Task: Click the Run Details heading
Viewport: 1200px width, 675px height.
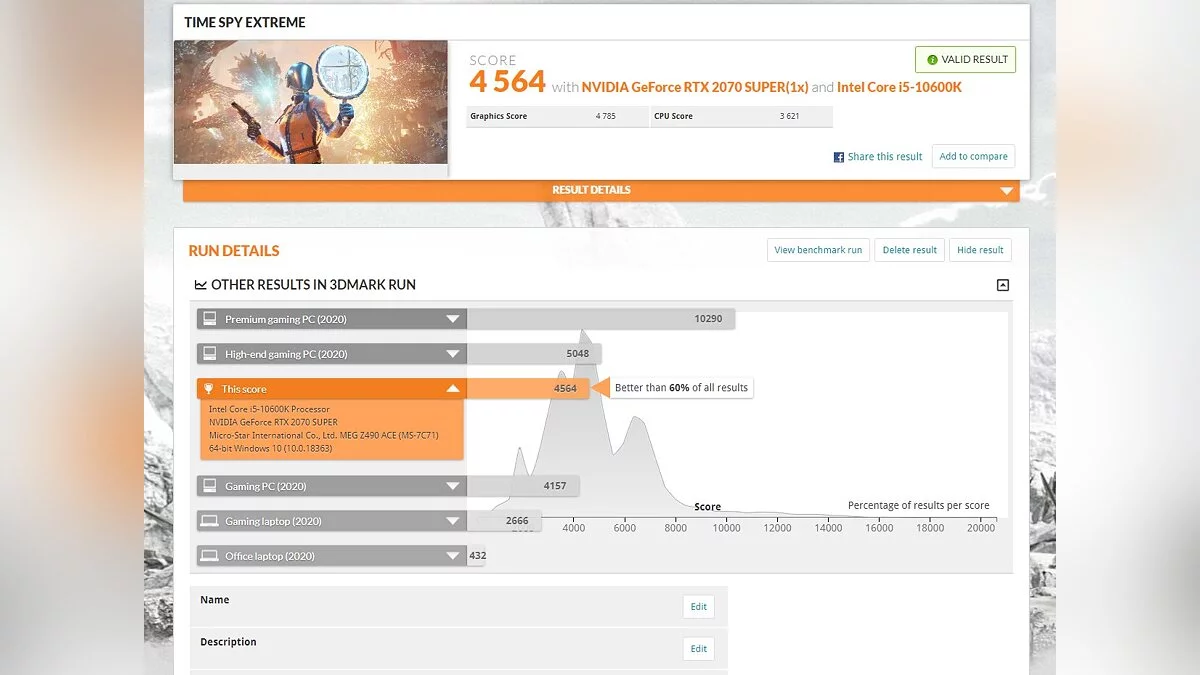Action: point(234,251)
